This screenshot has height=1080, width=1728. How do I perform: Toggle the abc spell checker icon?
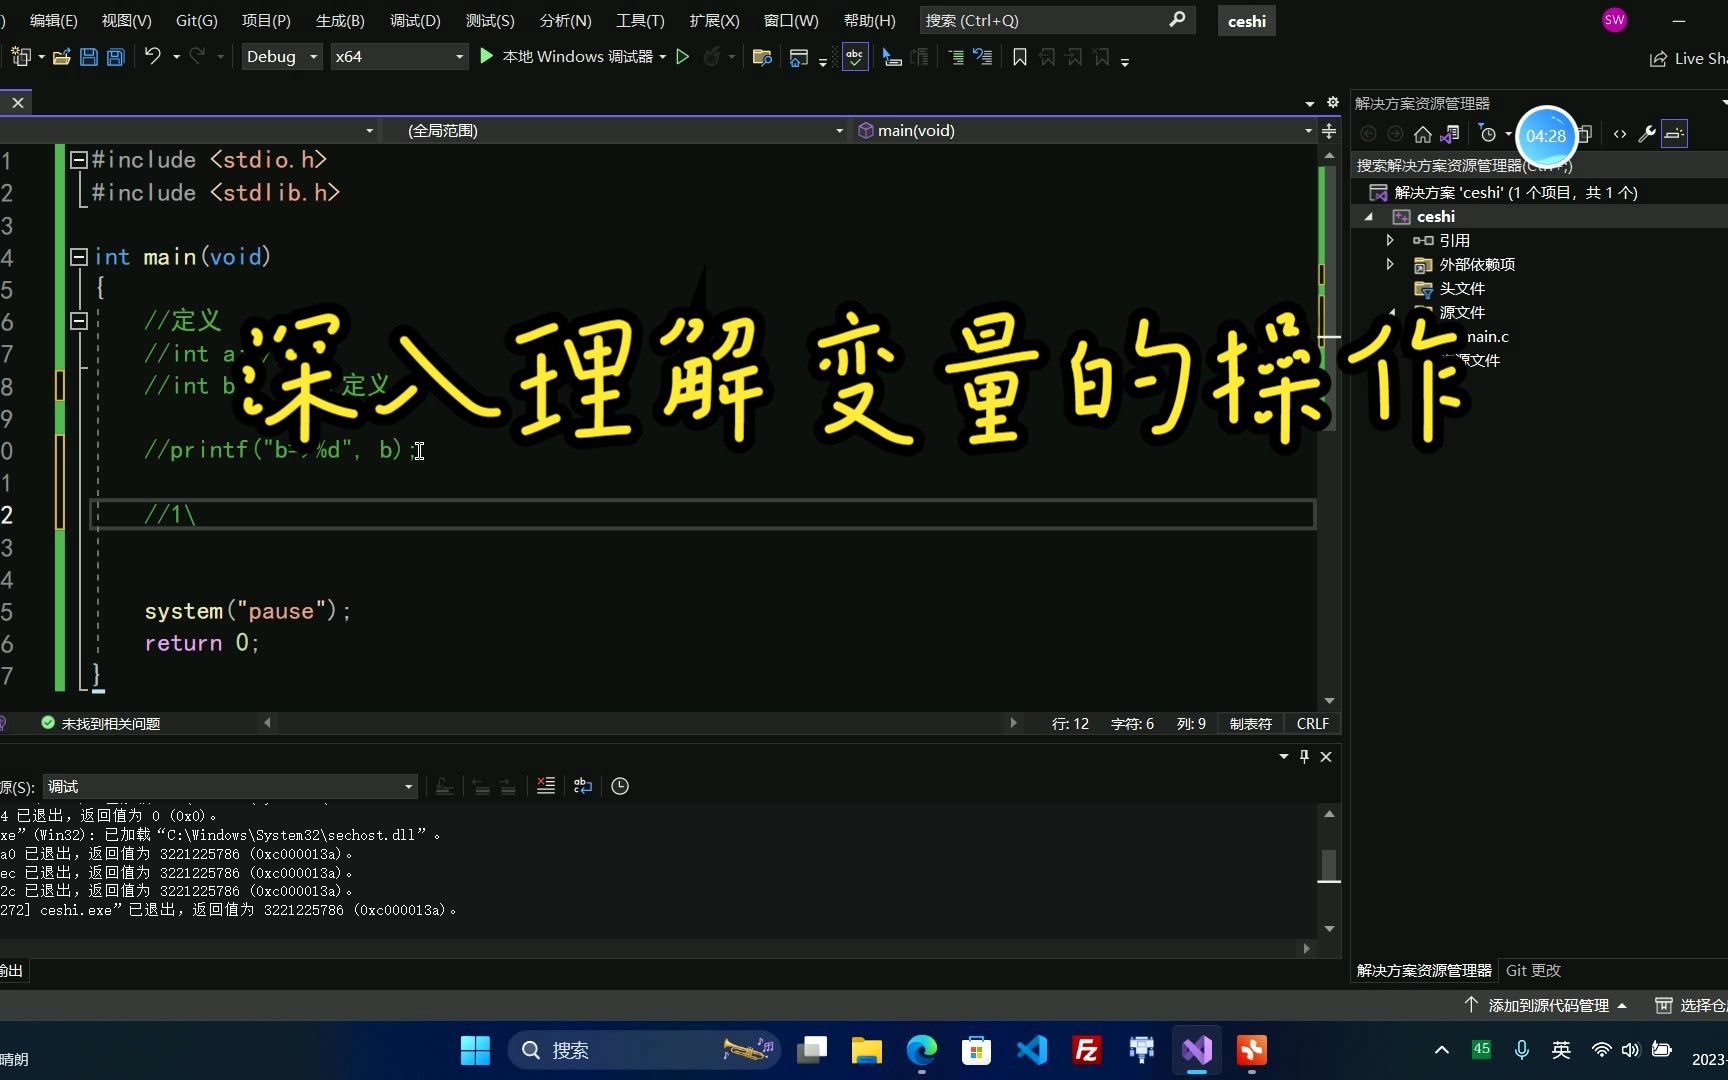(855, 57)
